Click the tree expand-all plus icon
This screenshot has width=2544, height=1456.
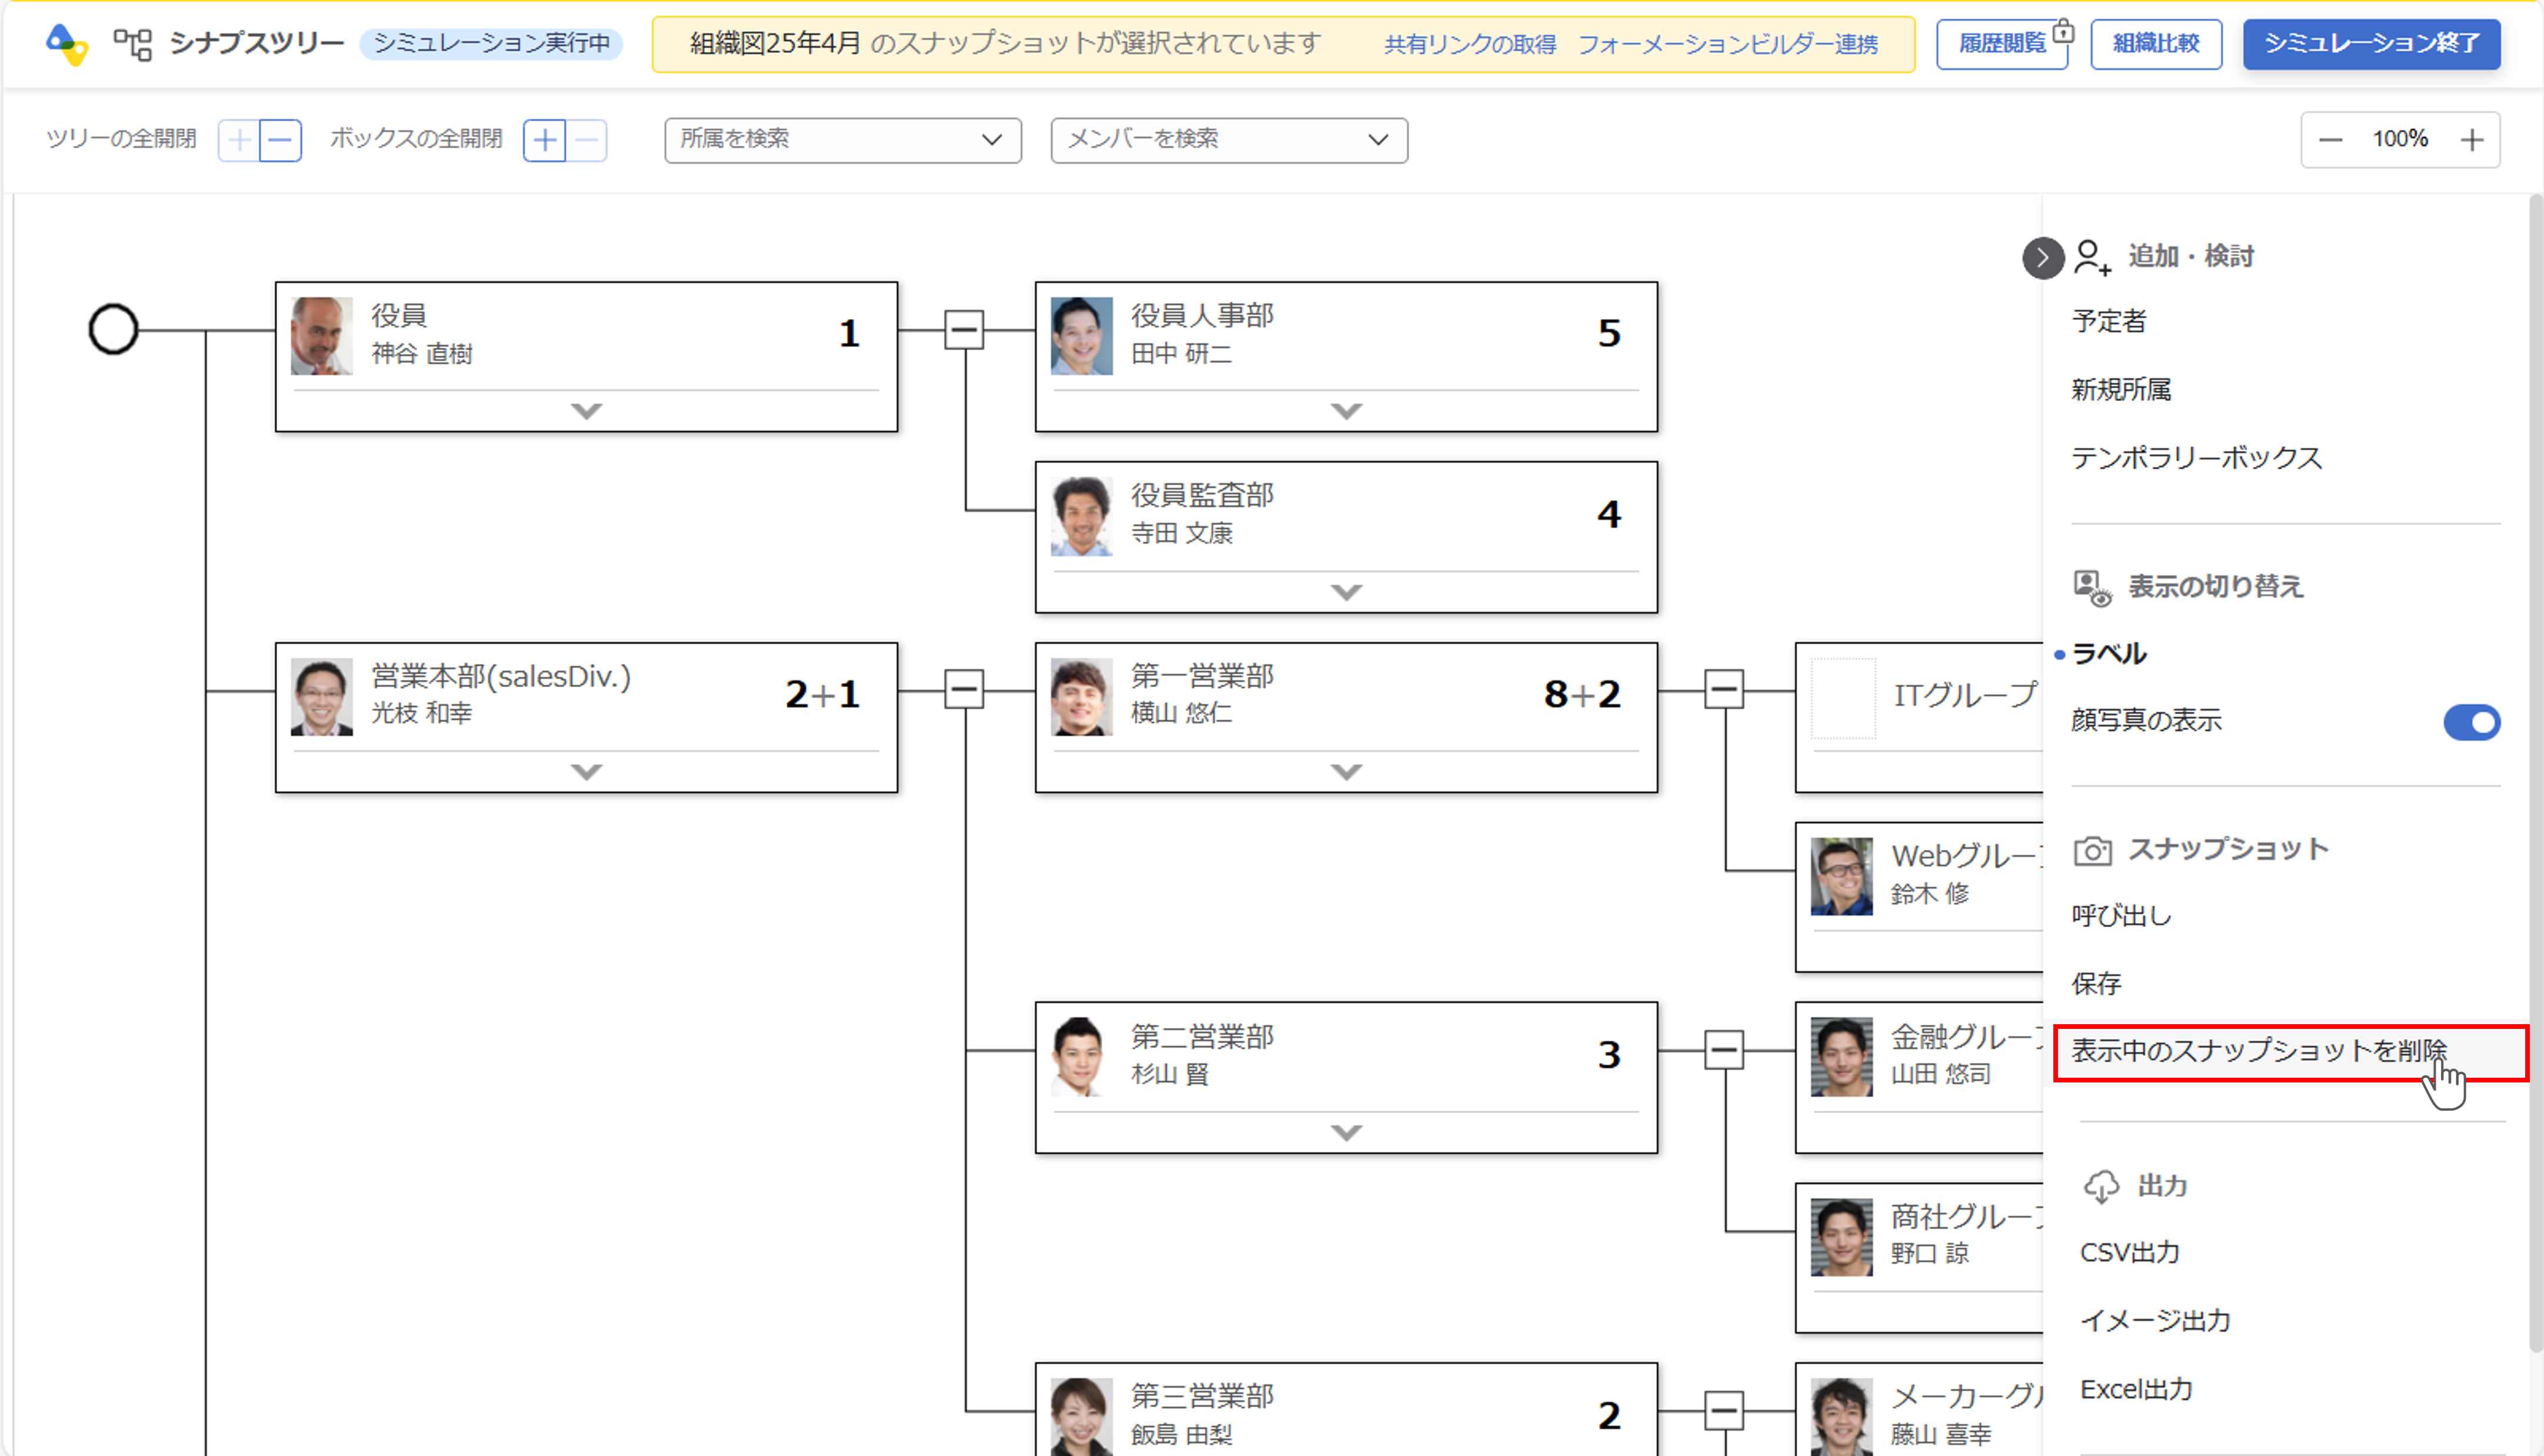point(239,140)
